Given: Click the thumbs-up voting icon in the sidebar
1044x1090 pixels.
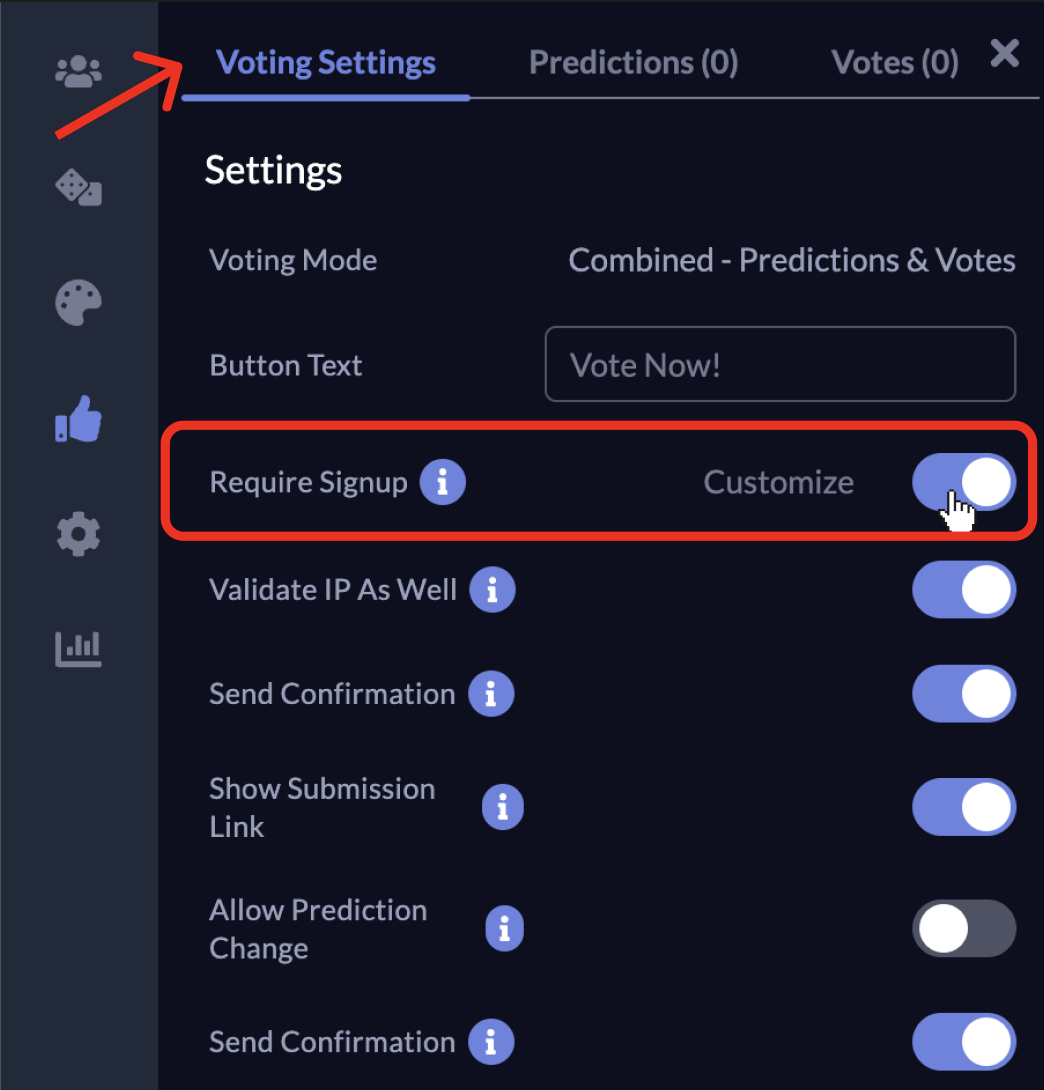Looking at the screenshot, I should click(78, 420).
